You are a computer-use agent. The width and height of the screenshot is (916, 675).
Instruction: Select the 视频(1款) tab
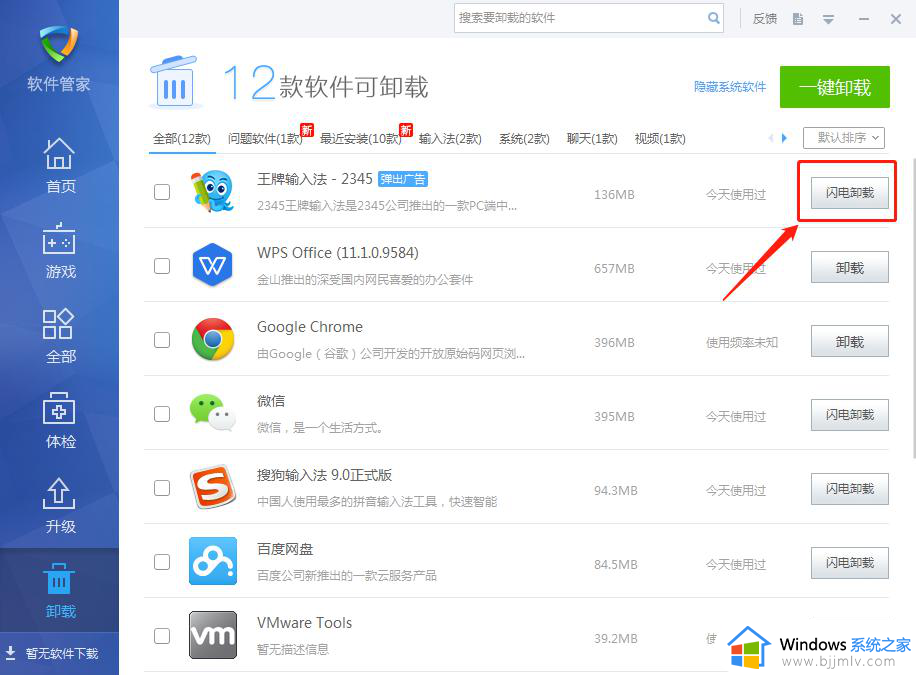point(660,139)
